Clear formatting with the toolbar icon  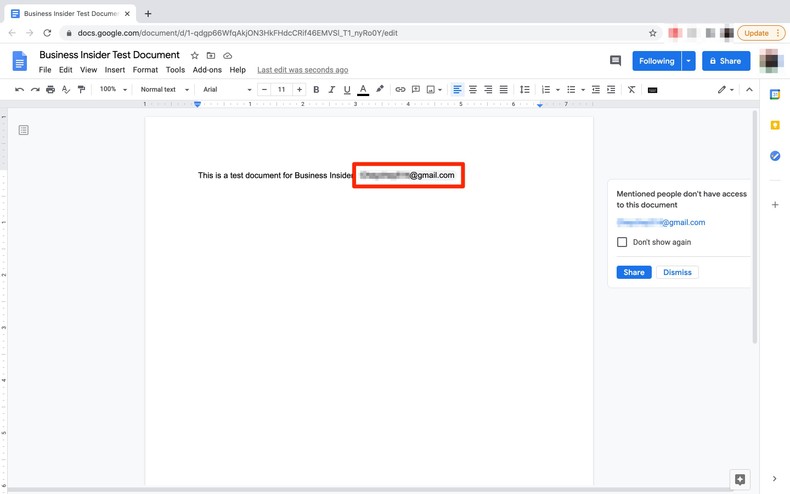click(x=631, y=90)
